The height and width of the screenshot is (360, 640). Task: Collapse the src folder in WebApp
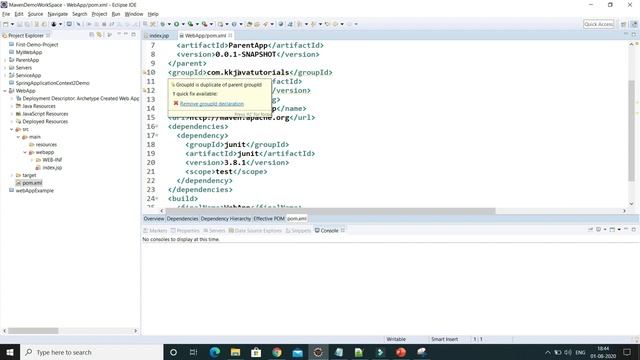[x=11, y=129]
